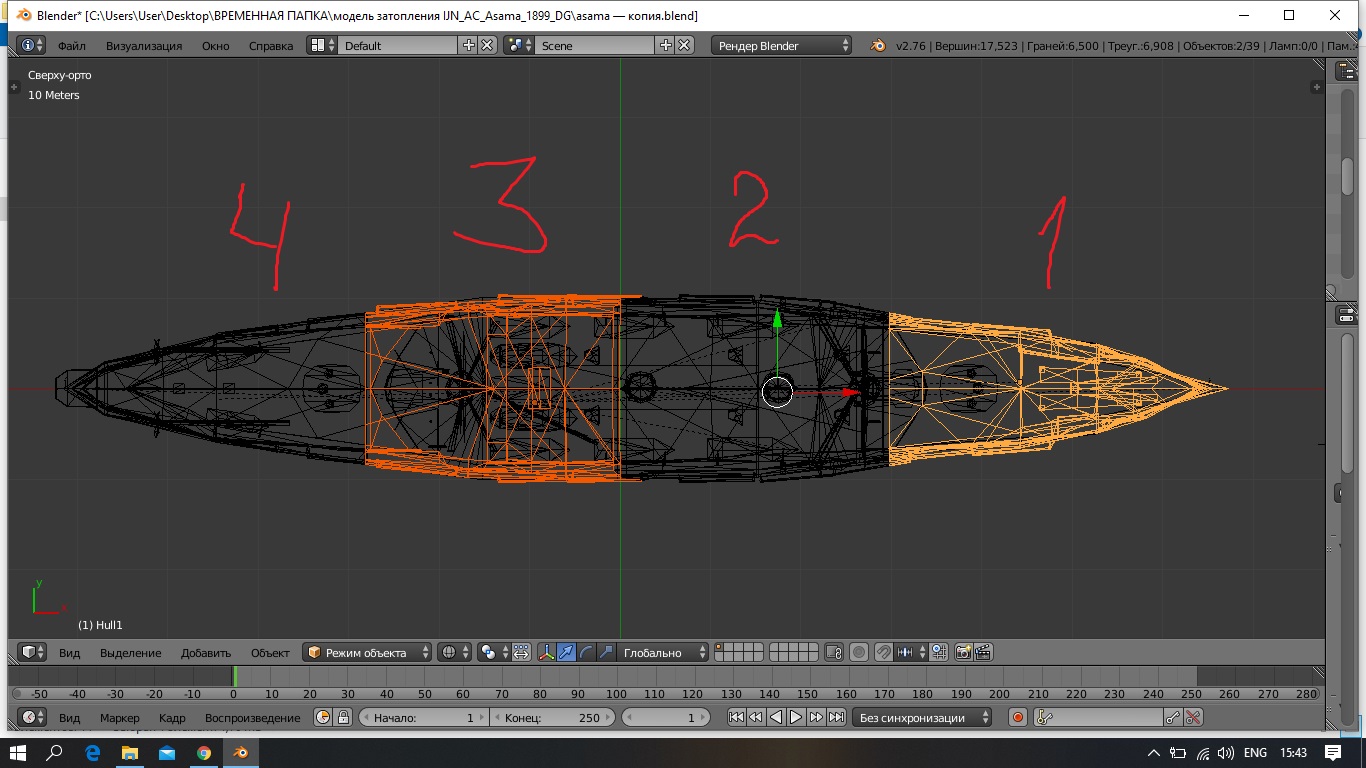The image size is (1366, 768).
Task: Open the Файл menu
Action: 71,45
